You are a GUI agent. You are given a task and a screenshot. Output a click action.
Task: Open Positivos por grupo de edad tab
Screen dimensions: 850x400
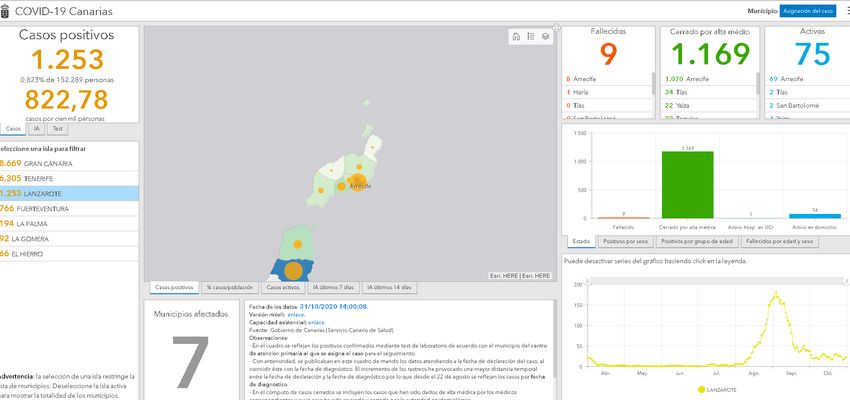697,241
